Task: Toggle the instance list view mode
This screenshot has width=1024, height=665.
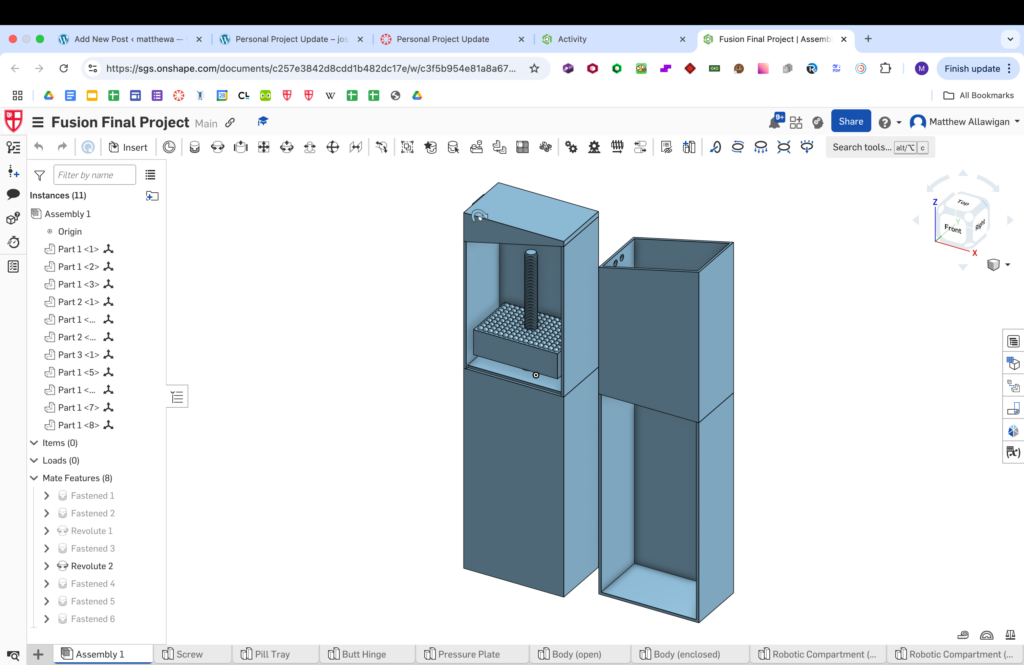Action: (150, 175)
